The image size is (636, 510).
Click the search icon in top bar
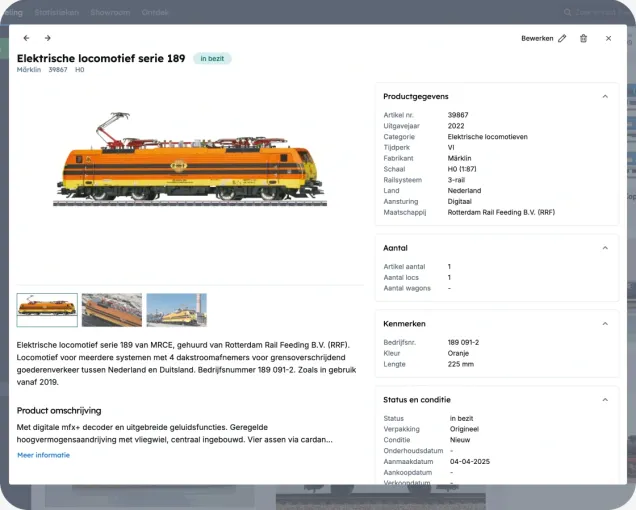[x=567, y=13]
